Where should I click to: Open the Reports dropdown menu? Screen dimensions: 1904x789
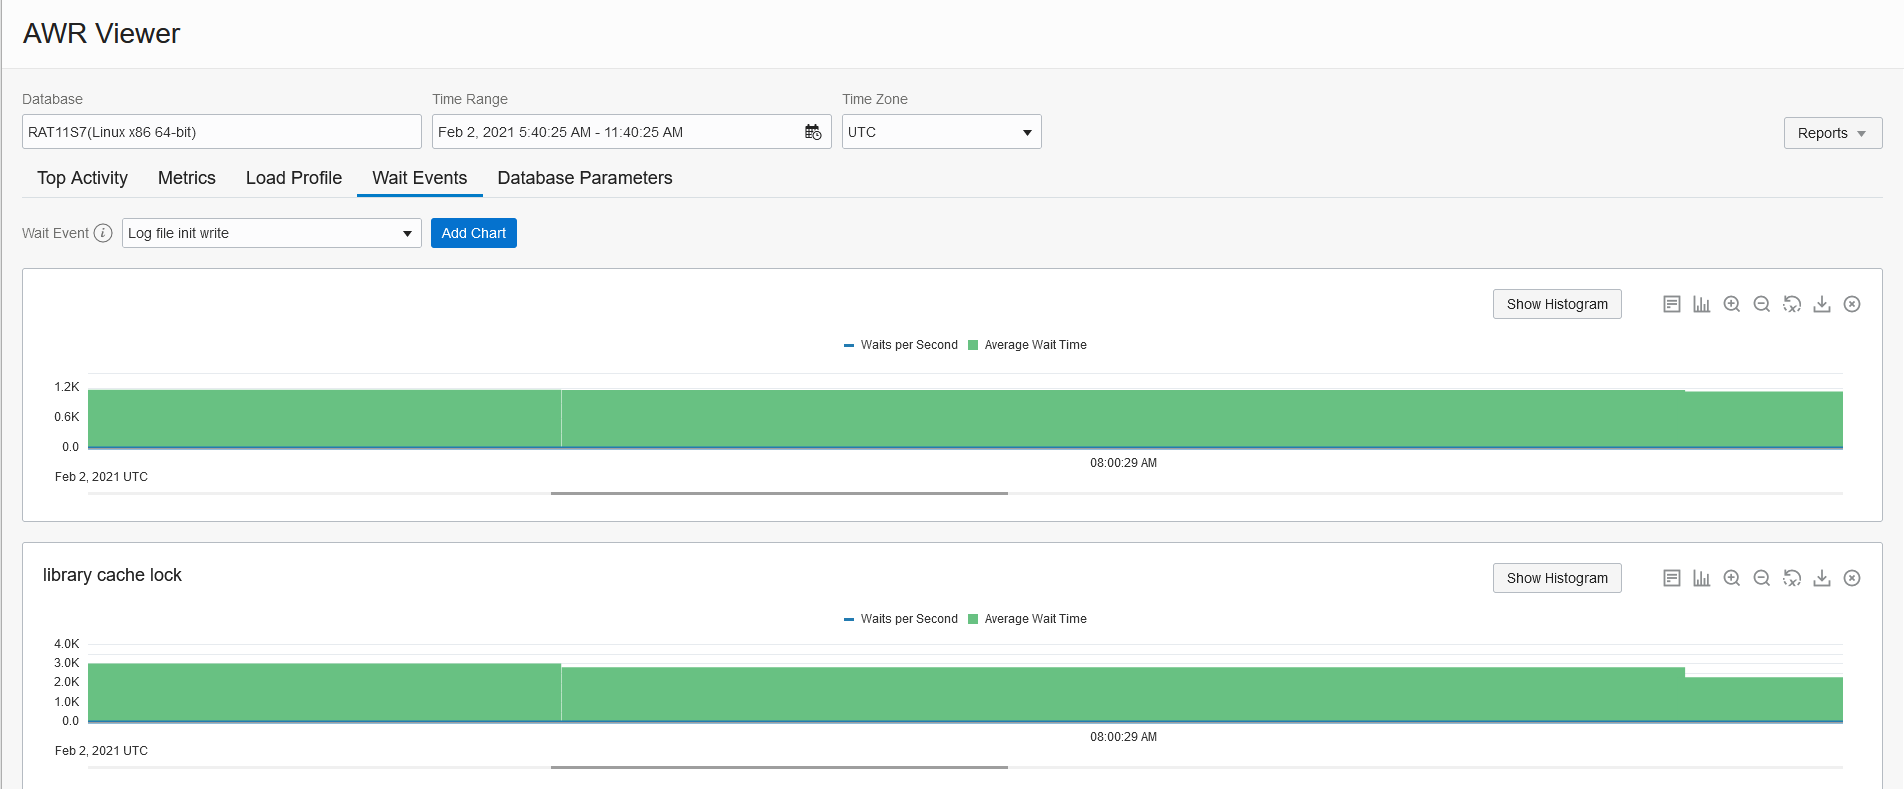[1832, 133]
